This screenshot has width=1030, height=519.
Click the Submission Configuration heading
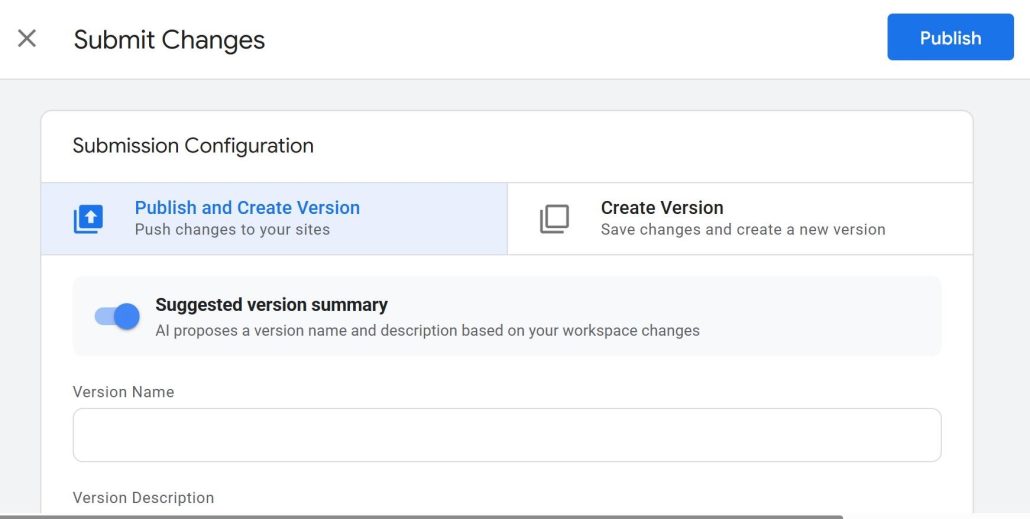(x=193, y=145)
